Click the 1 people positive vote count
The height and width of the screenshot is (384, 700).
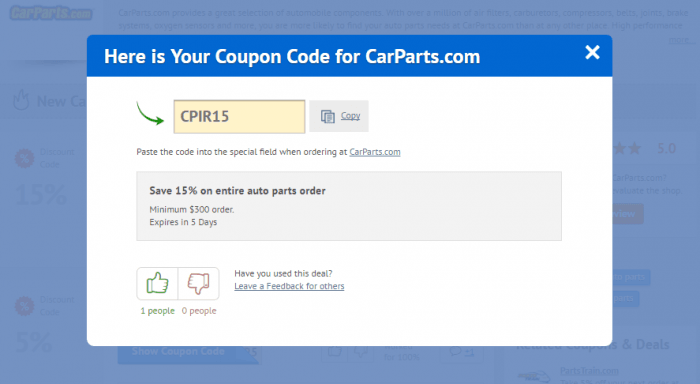(157, 311)
